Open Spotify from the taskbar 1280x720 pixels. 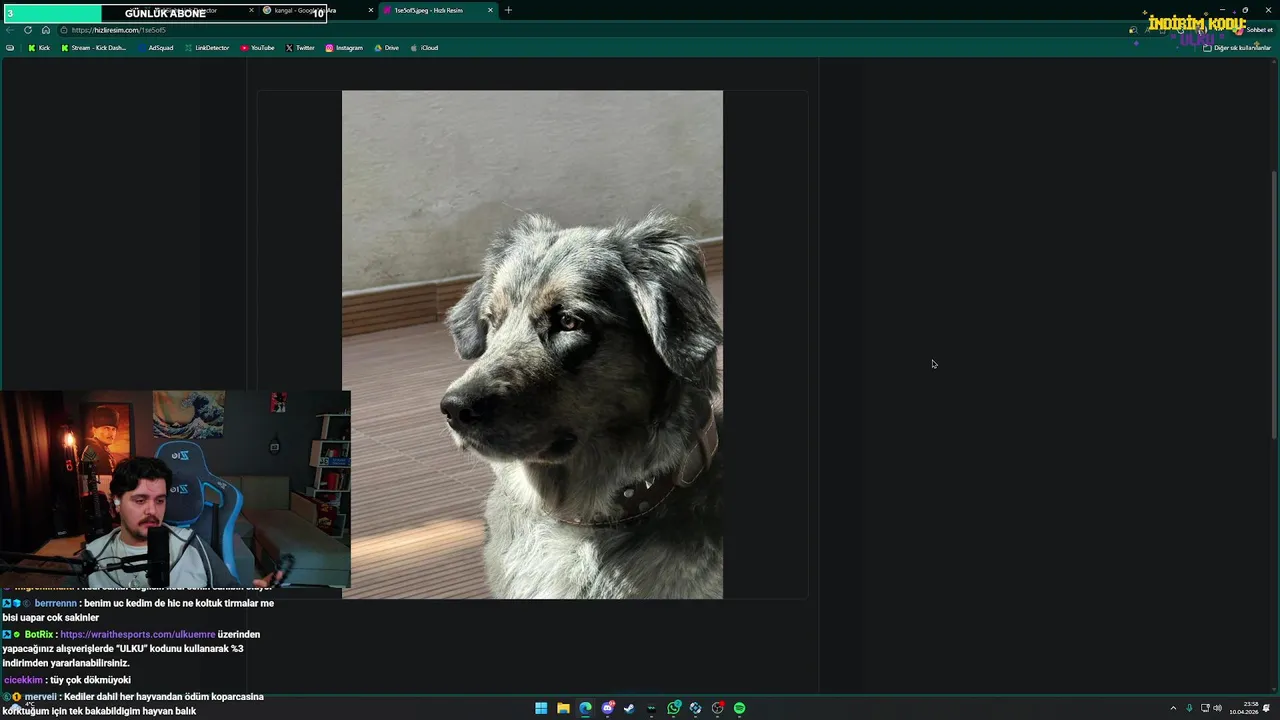(739, 708)
